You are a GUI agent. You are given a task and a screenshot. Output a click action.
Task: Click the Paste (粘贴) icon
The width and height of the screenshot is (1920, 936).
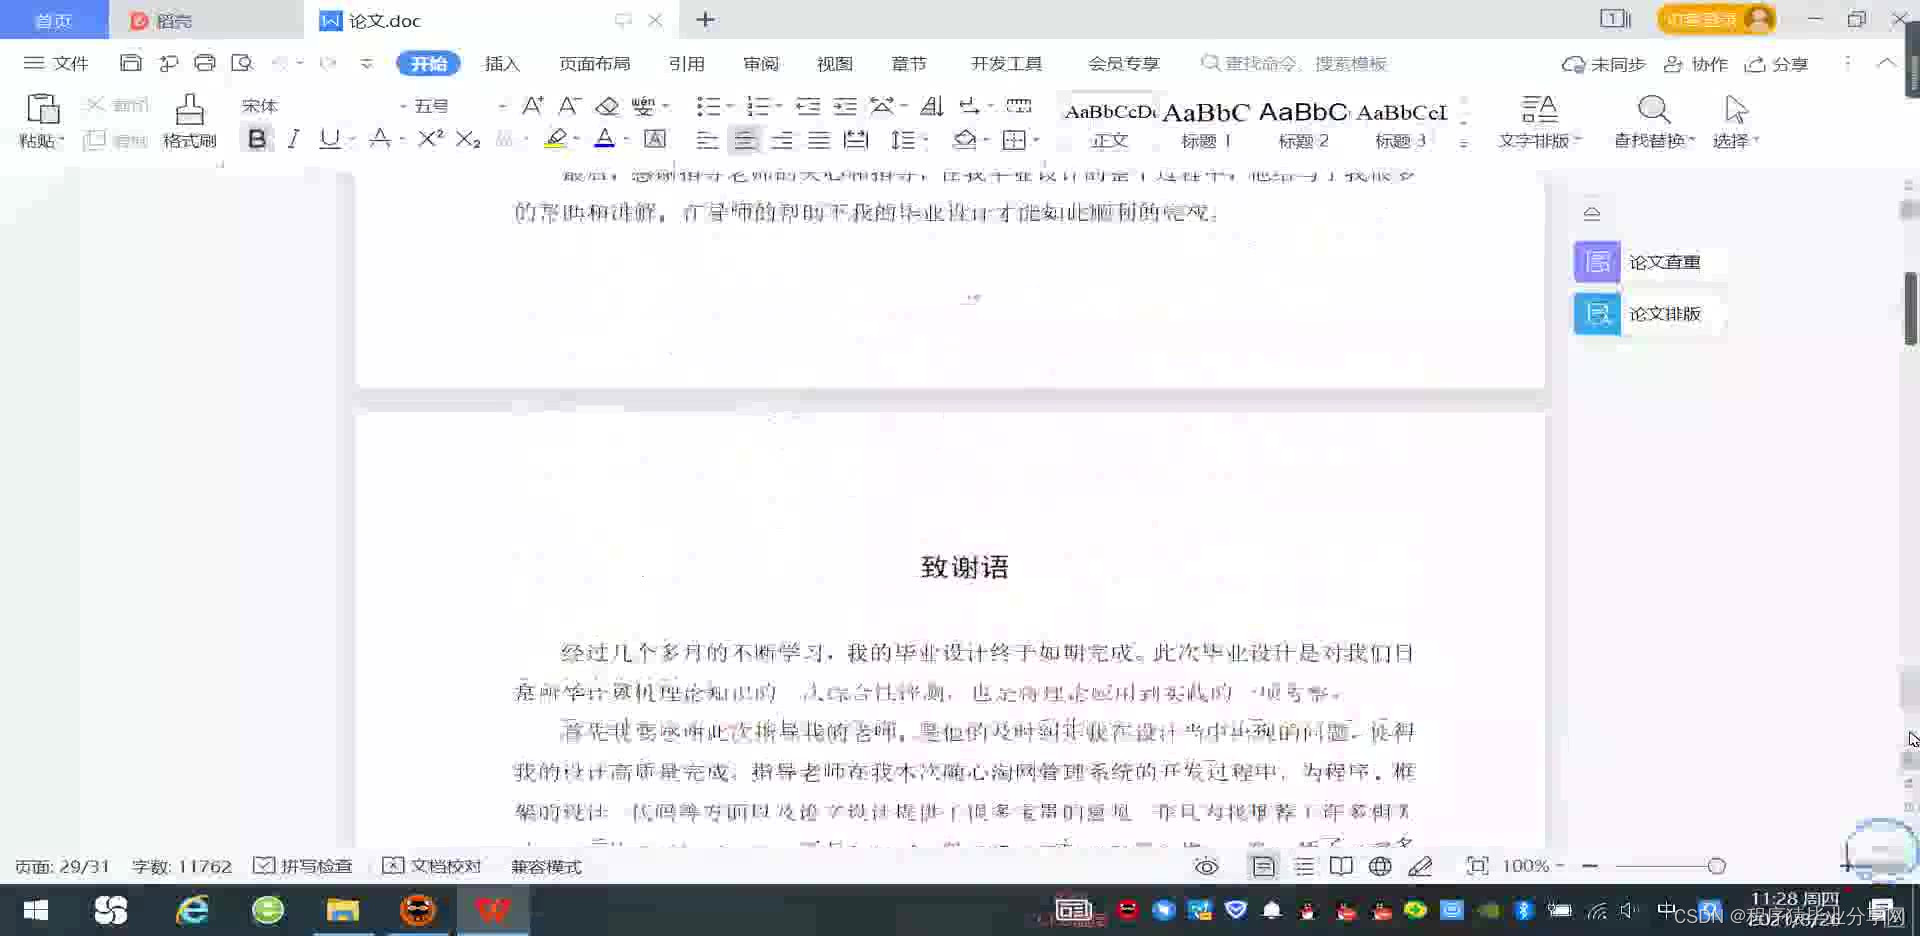(x=42, y=109)
